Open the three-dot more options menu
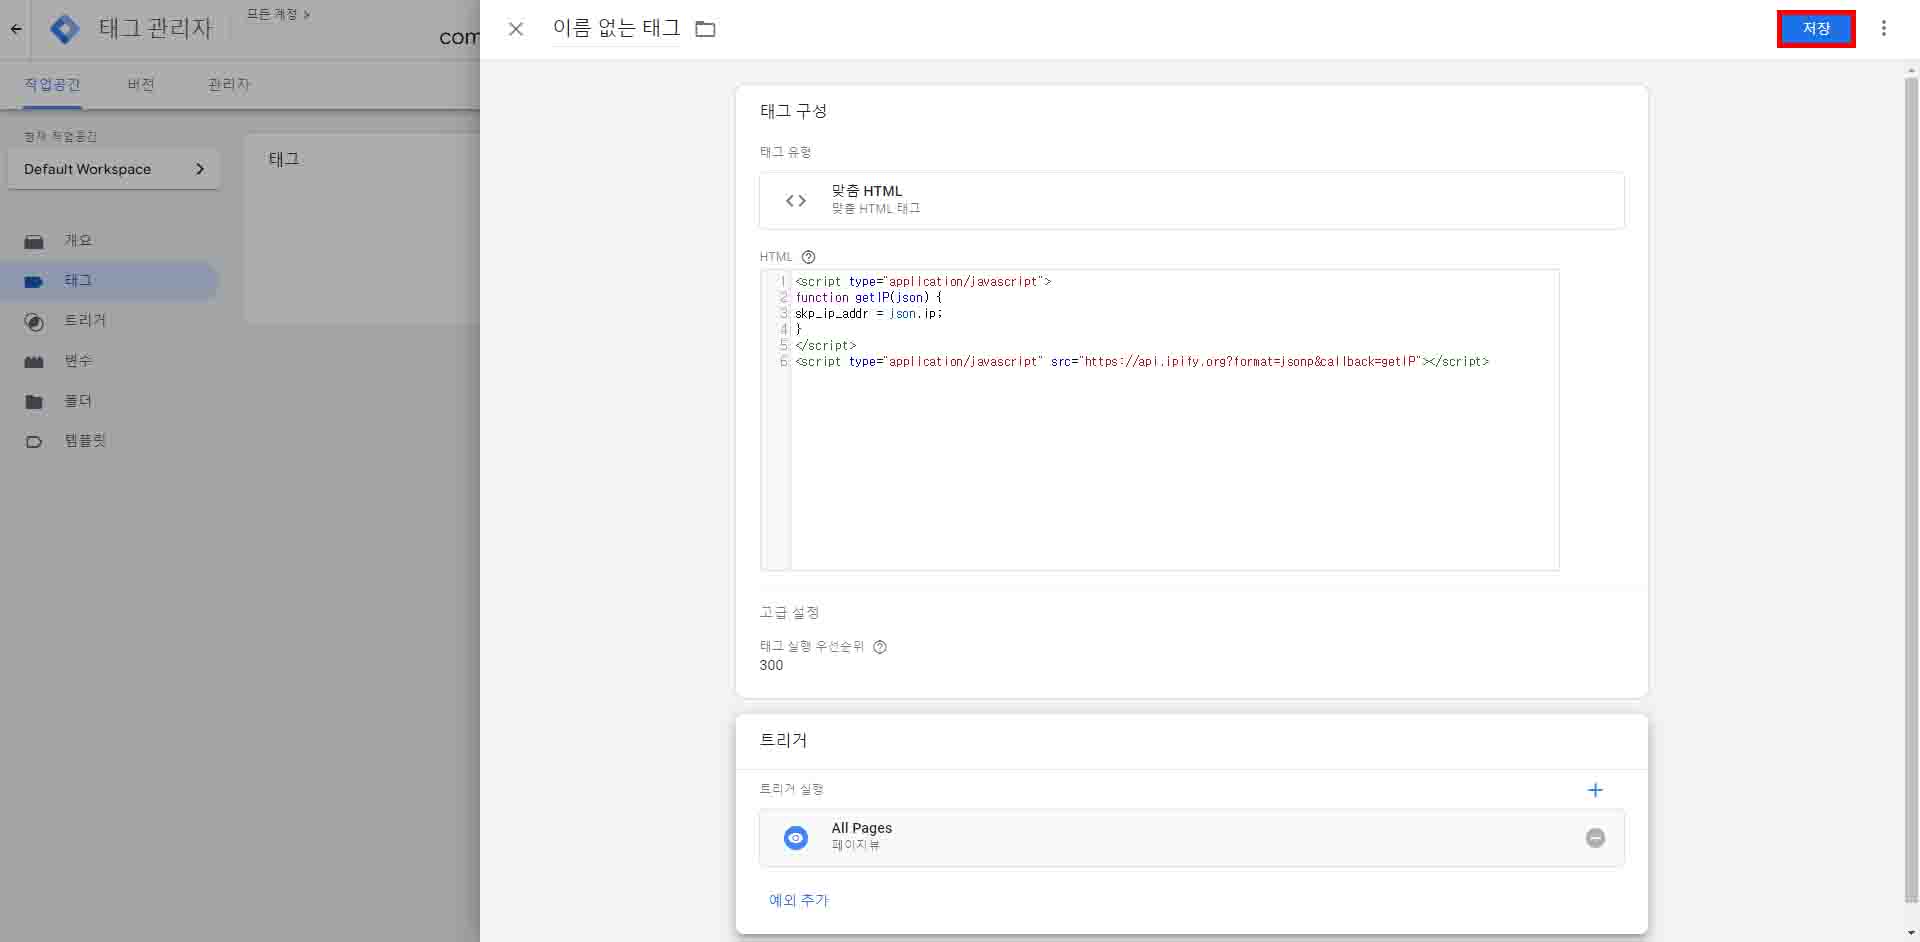Image resolution: width=1920 pixels, height=942 pixels. pyautogui.click(x=1884, y=29)
